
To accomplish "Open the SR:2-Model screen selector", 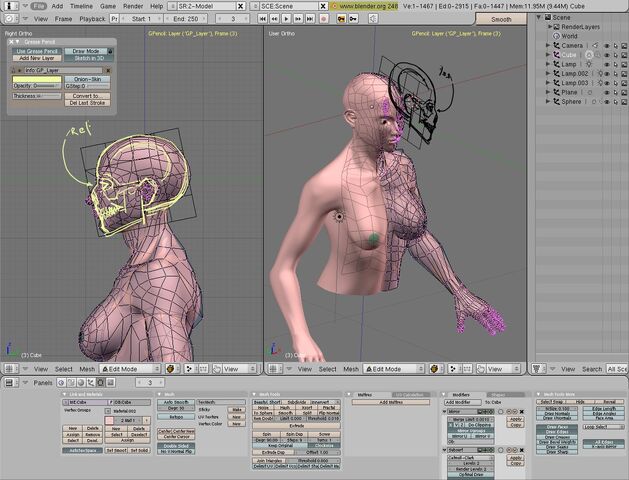I will point(172,6).
